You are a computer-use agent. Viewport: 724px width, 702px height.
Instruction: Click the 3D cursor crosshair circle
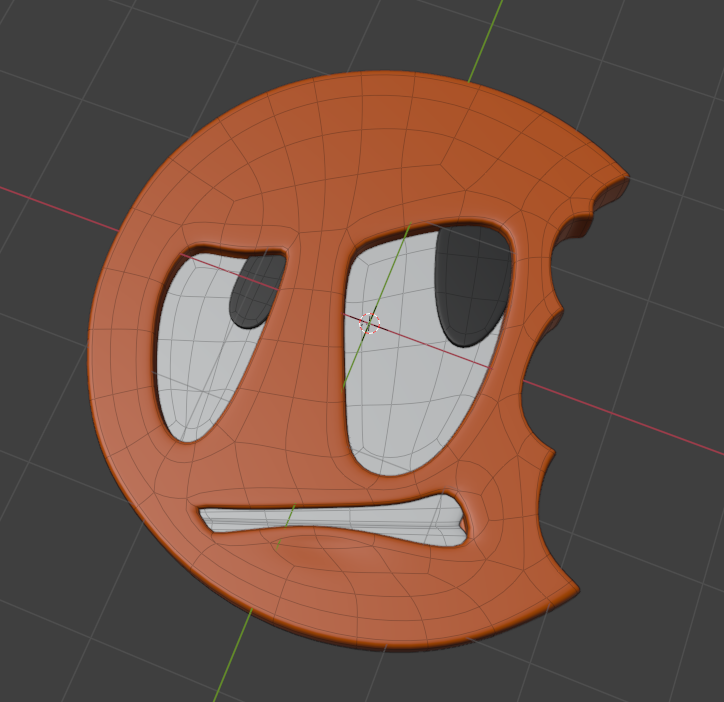(x=369, y=323)
